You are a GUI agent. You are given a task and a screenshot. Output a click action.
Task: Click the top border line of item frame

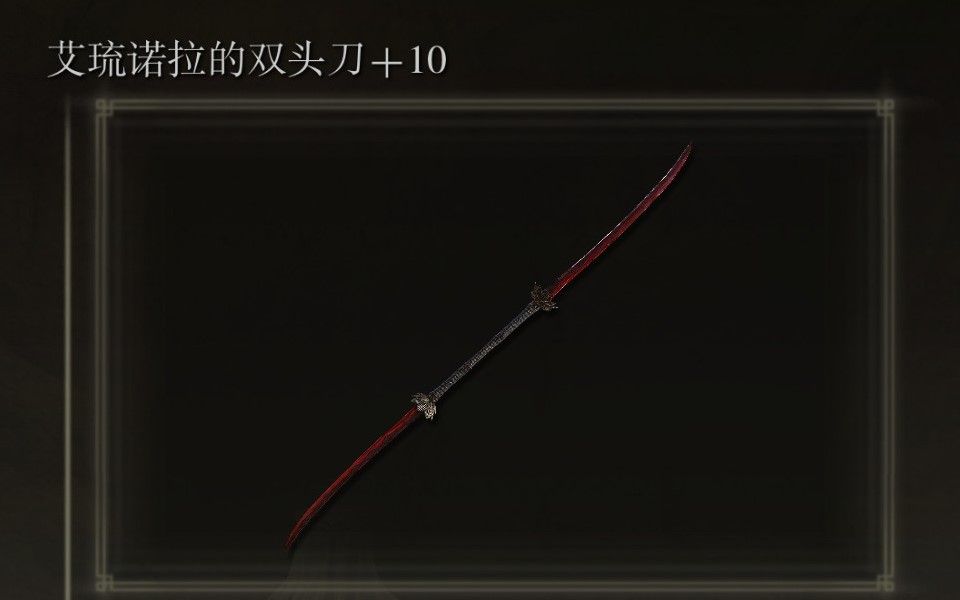tap(495, 105)
